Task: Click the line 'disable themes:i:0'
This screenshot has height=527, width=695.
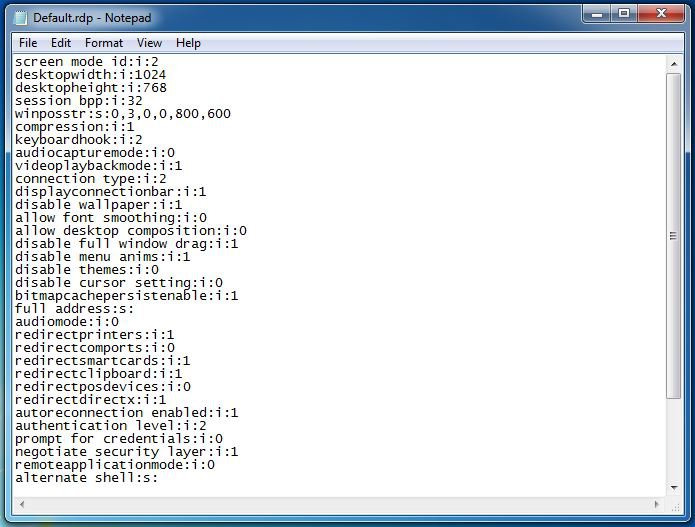Action: pyautogui.click(x=86, y=269)
